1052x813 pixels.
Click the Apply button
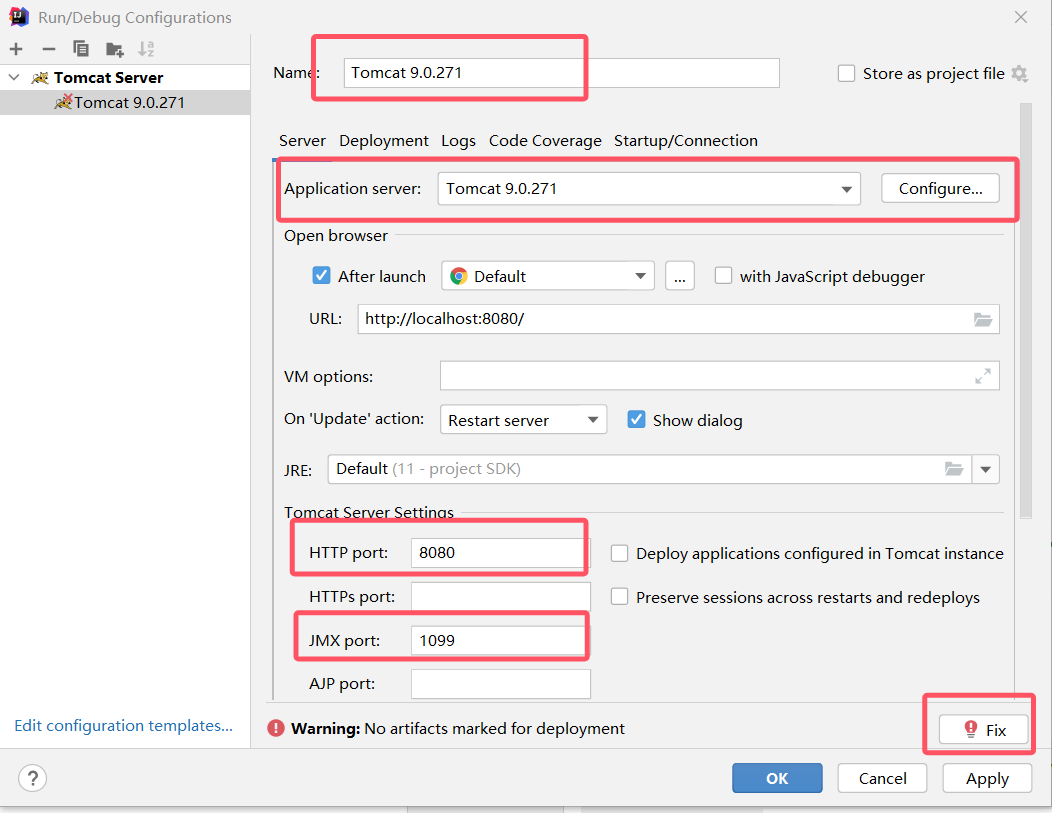987,778
